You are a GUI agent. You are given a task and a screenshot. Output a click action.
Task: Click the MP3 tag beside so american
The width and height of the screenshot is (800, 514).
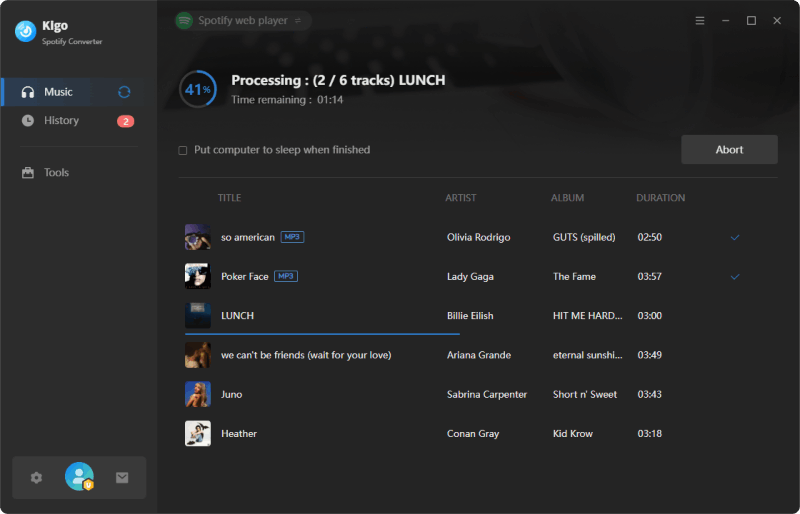(292, 237)
